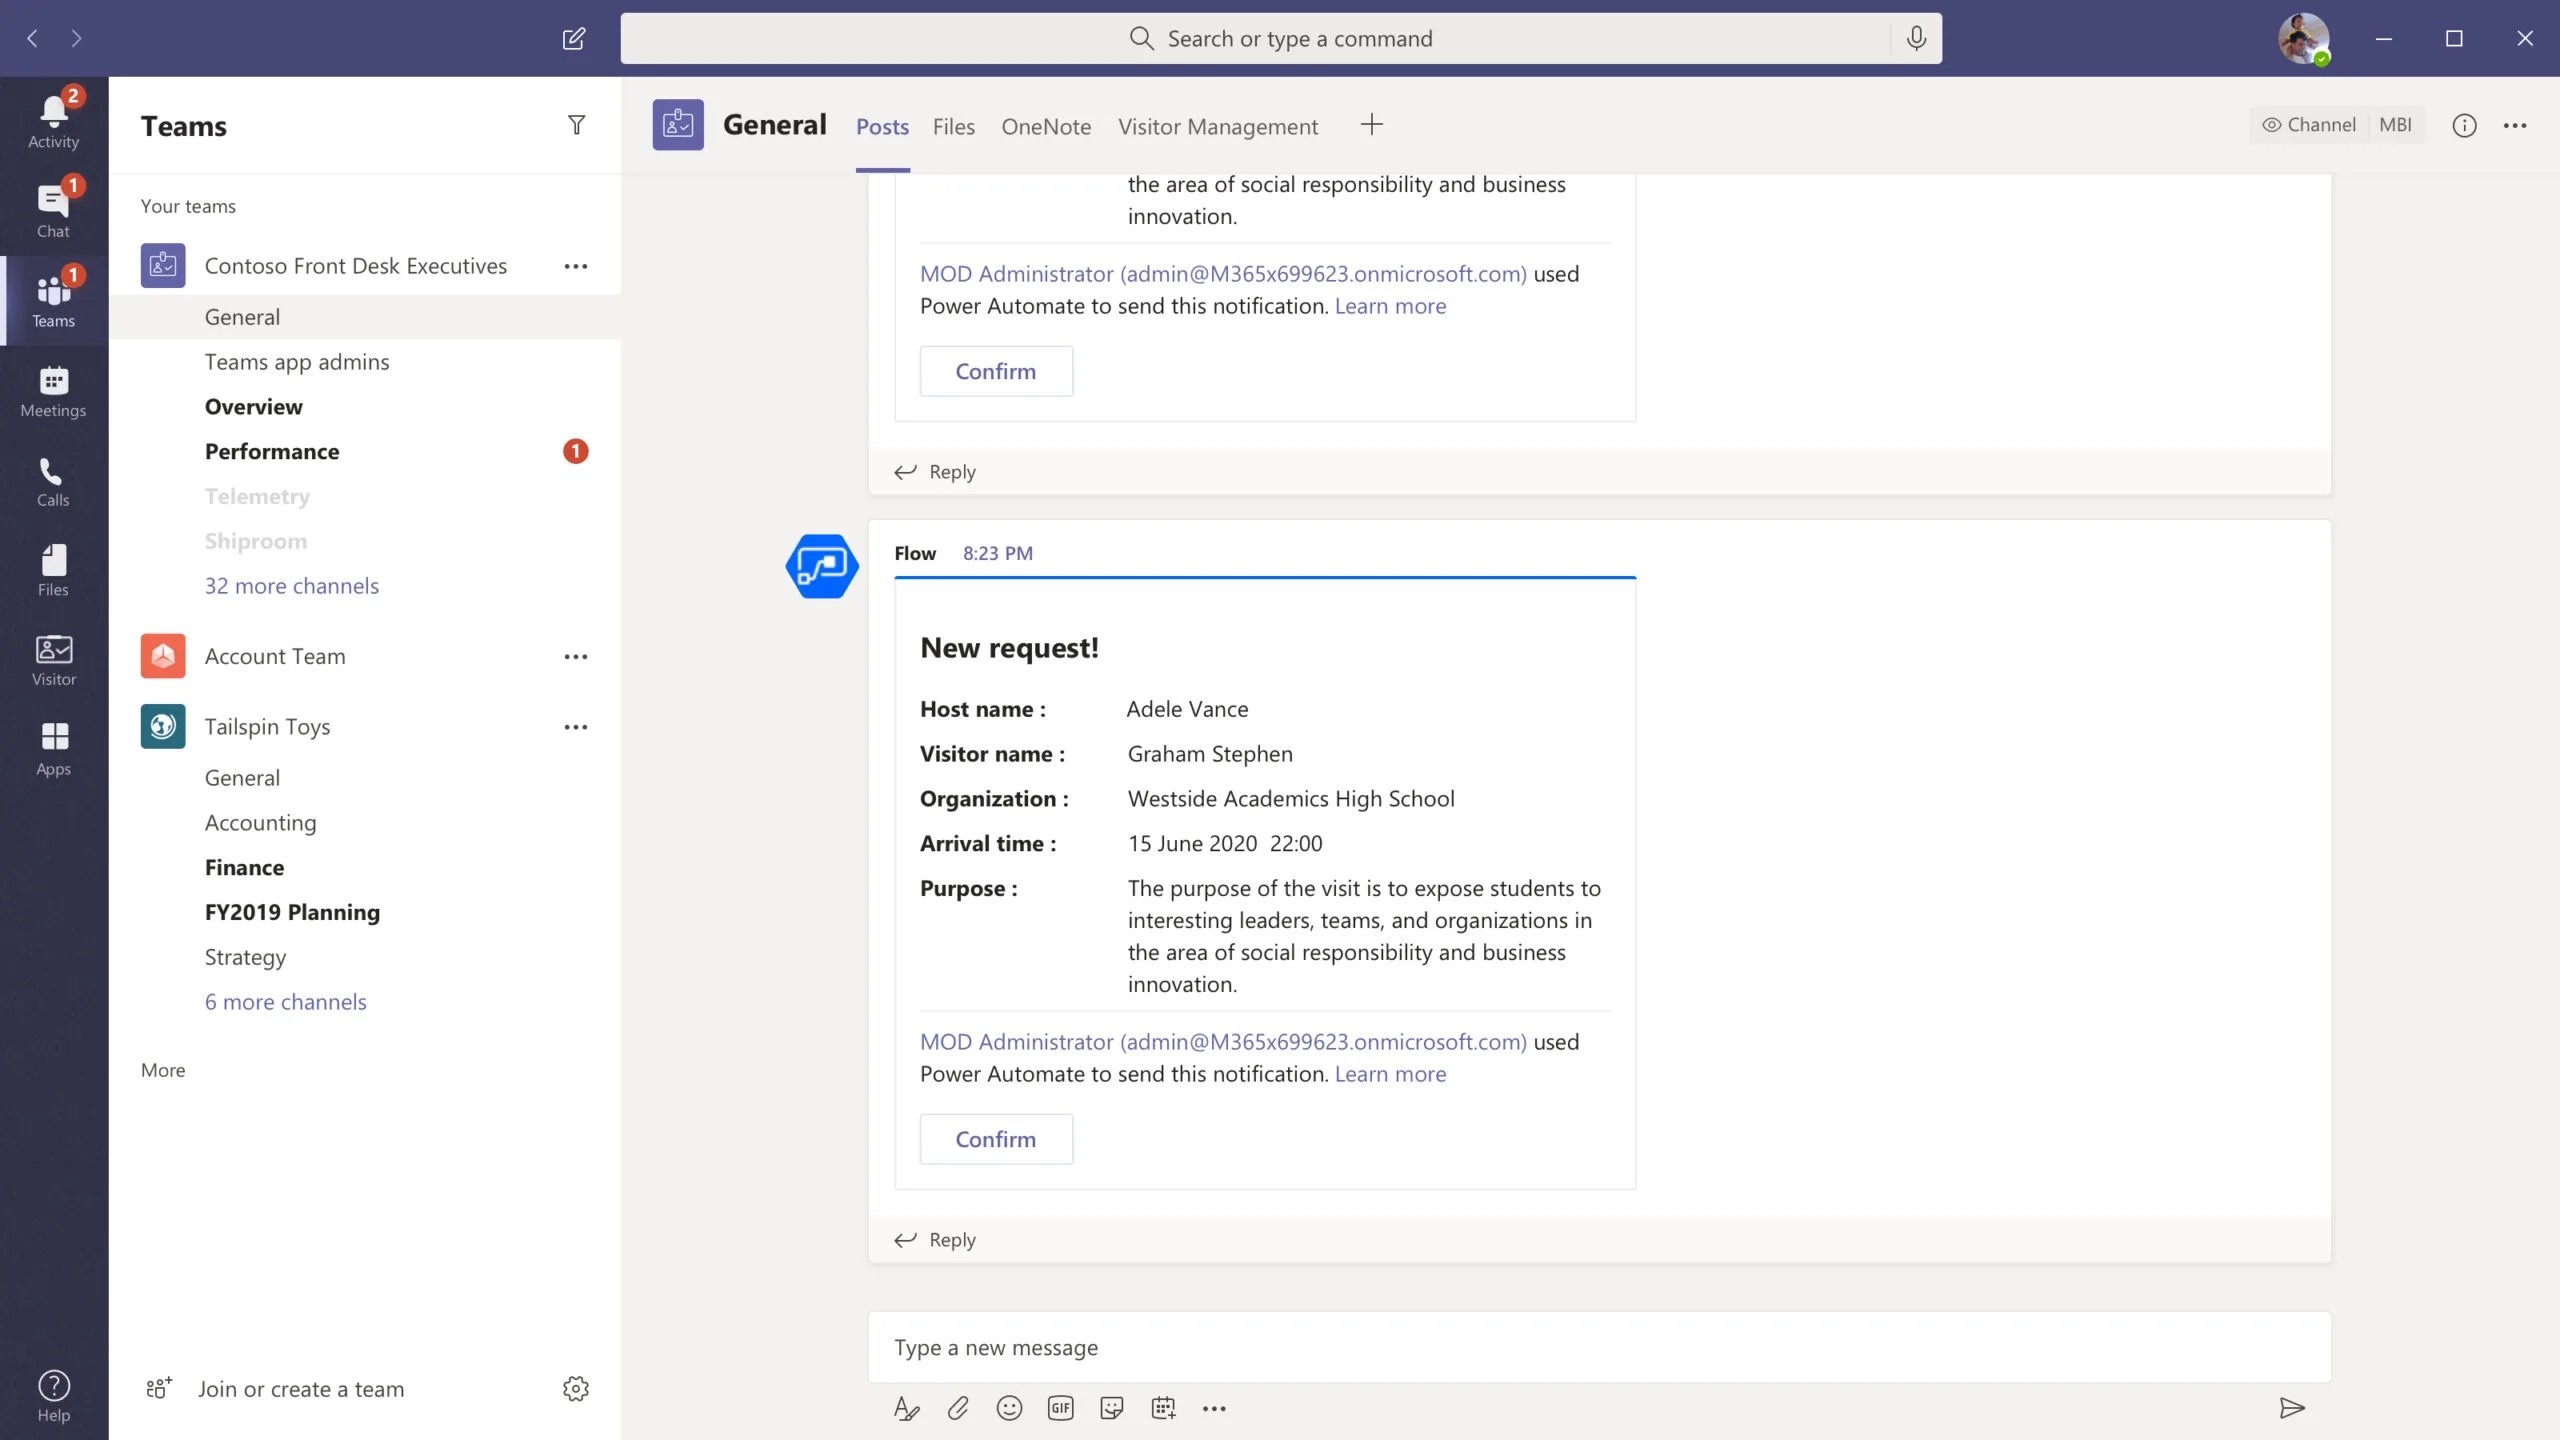Expand more options for Tailspin Toys
Screen dimensions: 2560x1440
pyautogui.click(x=576, y=726)
